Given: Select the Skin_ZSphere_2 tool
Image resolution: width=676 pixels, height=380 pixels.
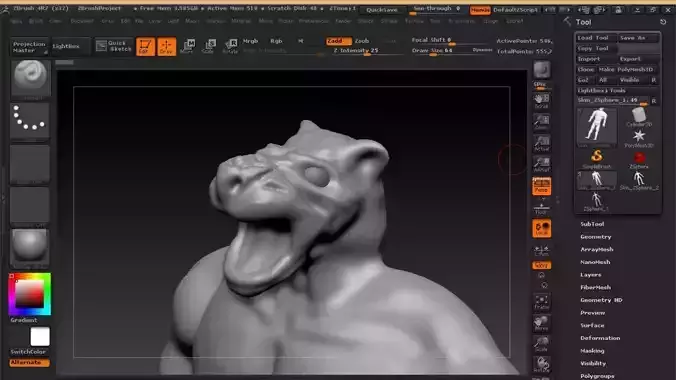Looking at the screenshot, I should click(x=638, y=180).
